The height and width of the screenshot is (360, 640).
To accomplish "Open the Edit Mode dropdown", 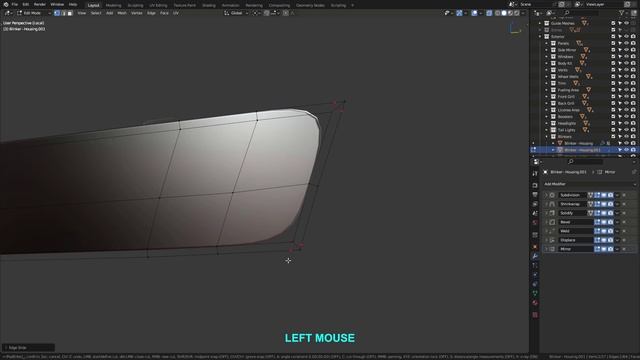I will (x=34, y=13).
